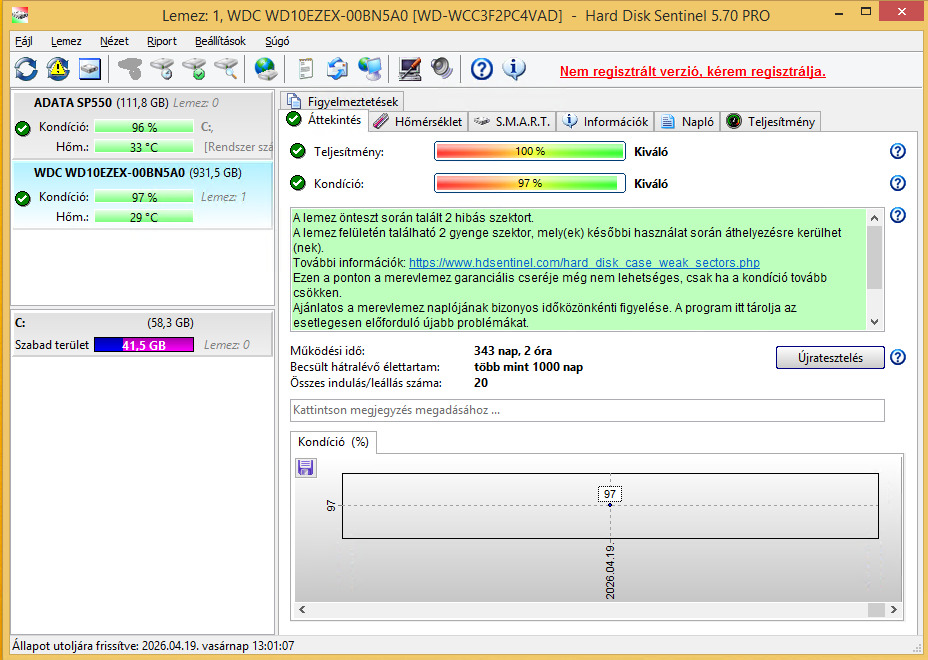Viewport: 928px width, 660px height.
Task: Switch to the Napló tab
Action: click(x=688, y=121)
